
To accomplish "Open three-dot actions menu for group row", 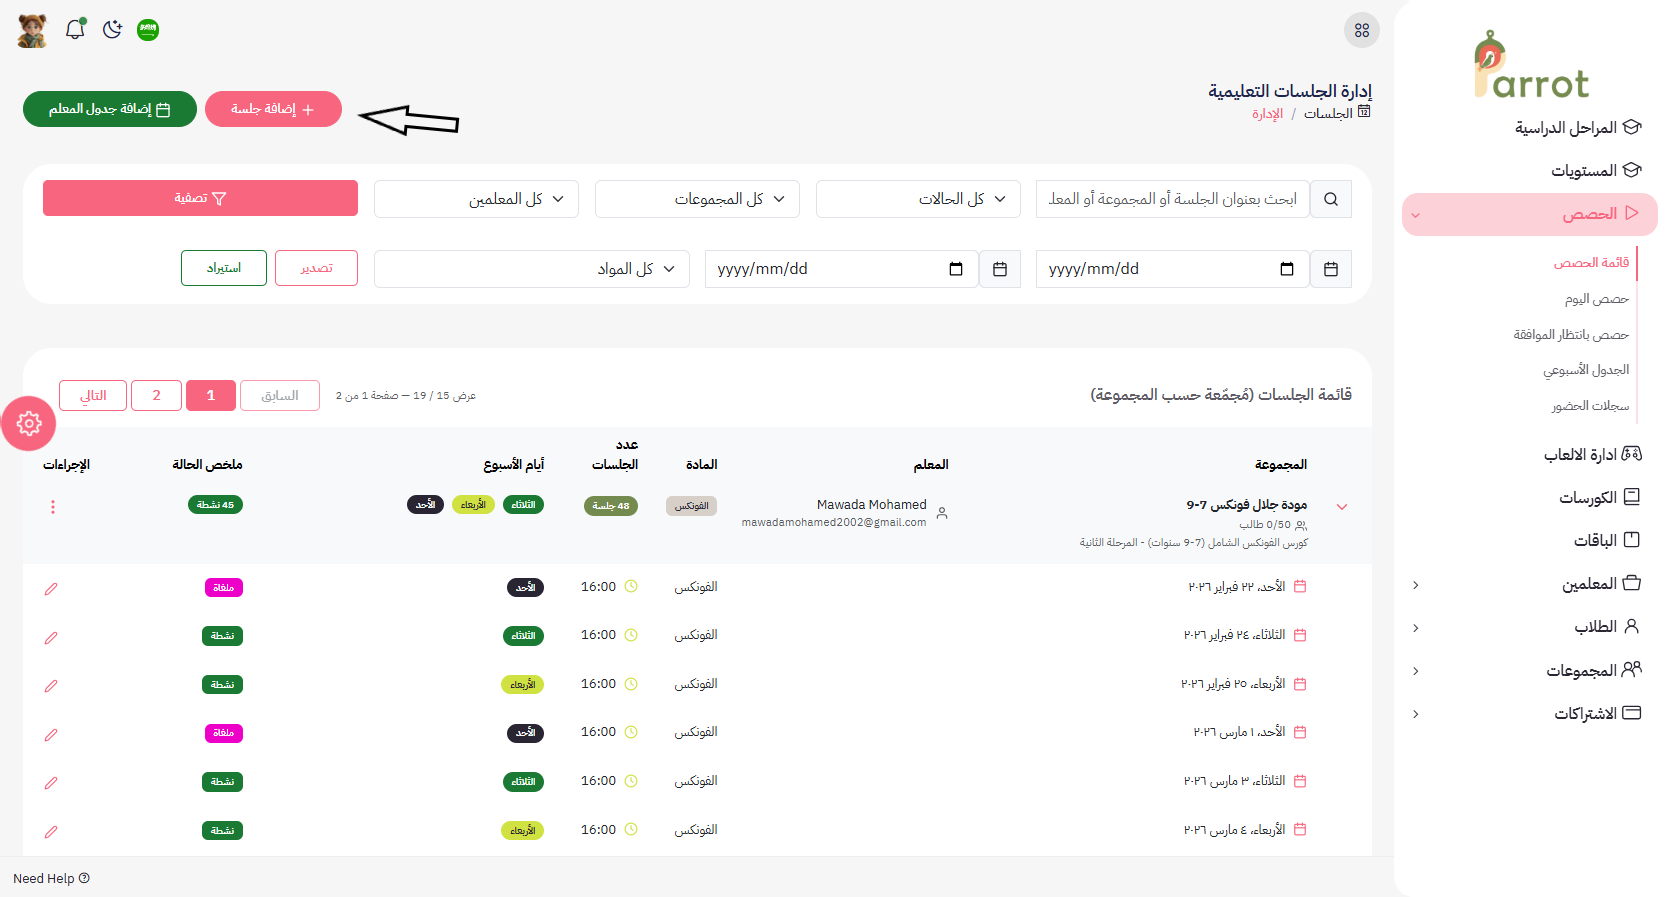I will 53,507.
